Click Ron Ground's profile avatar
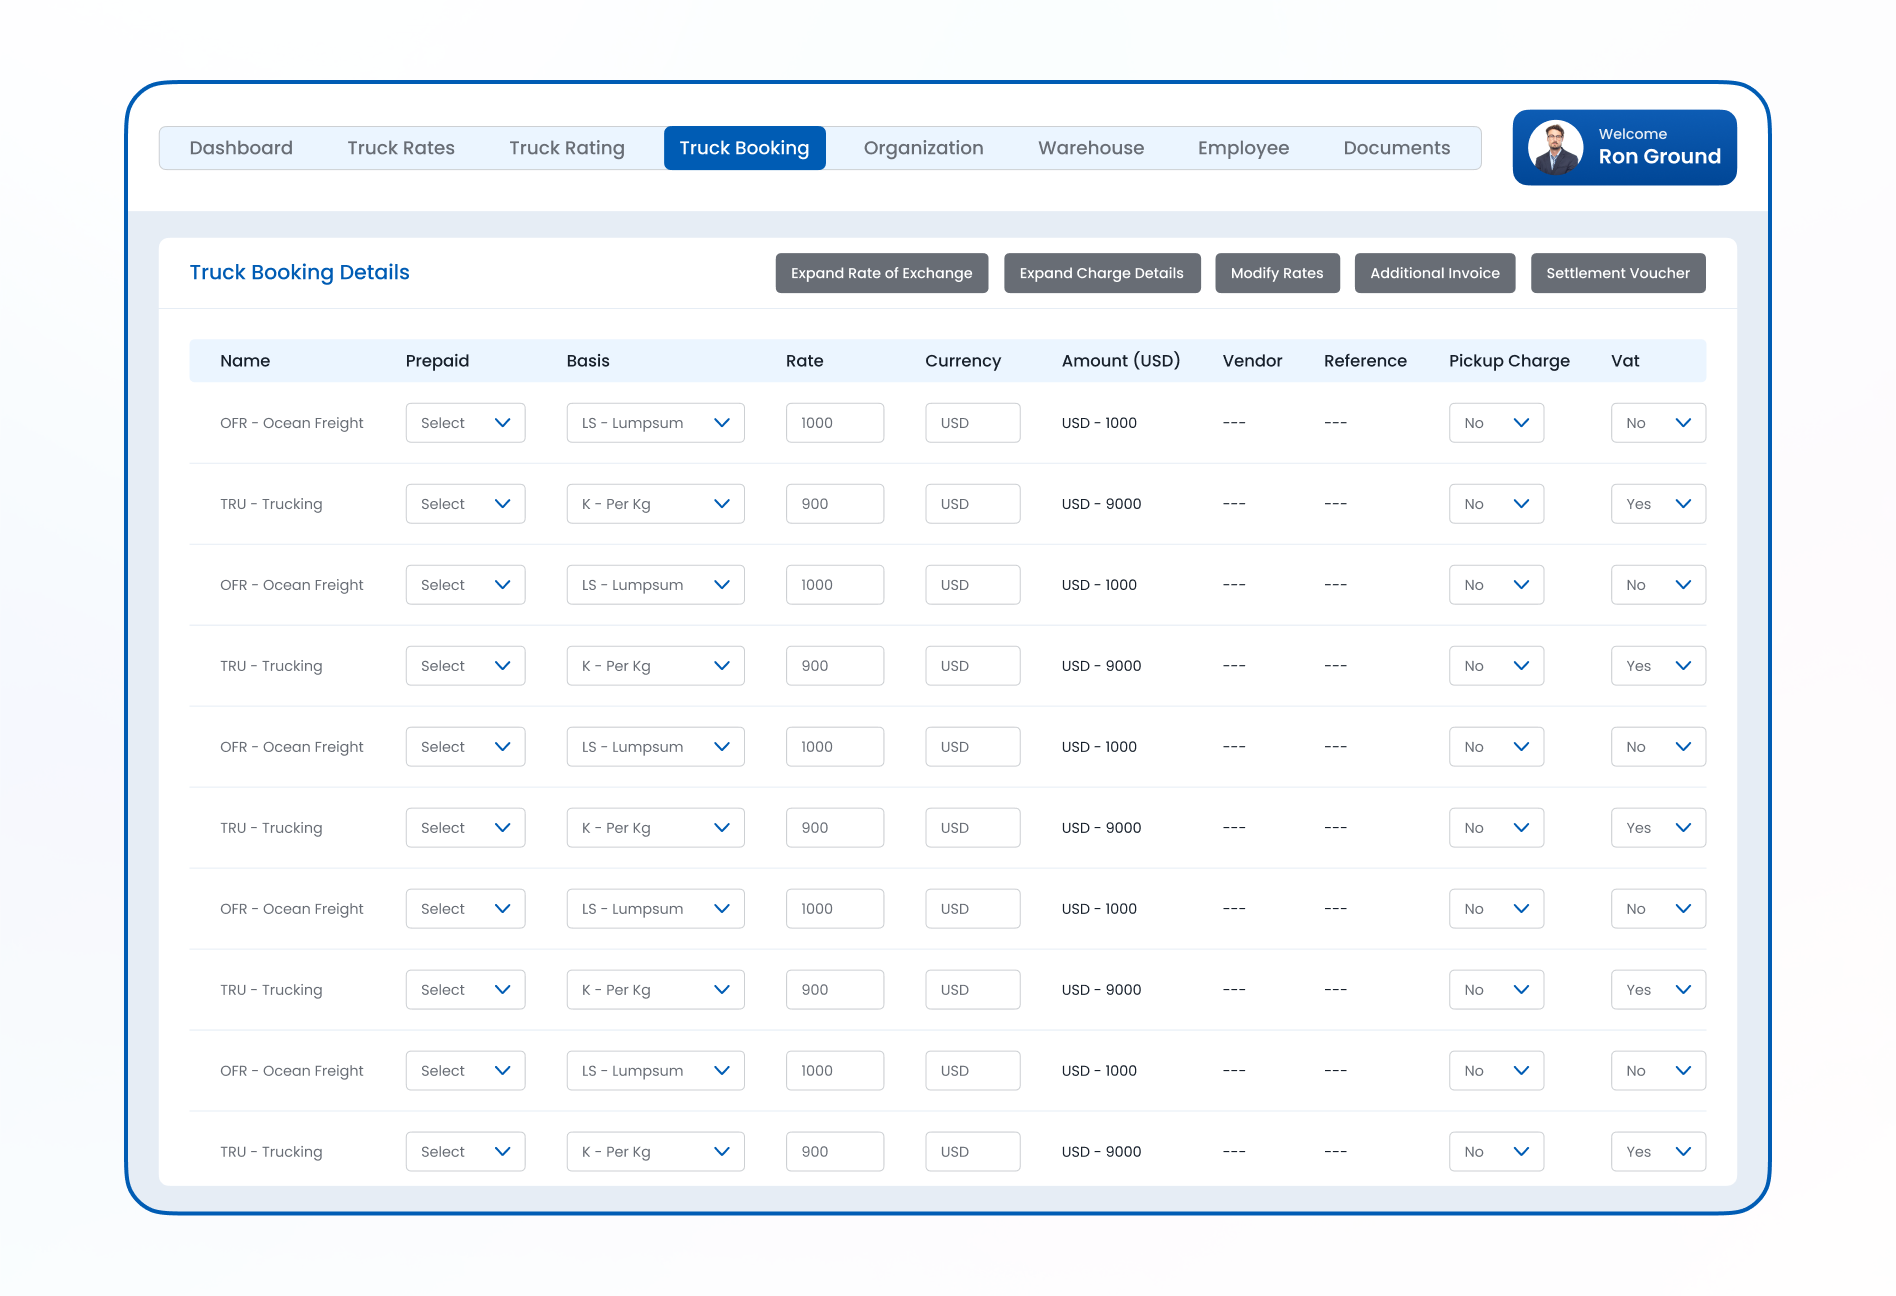Image resolution: width=1896 pixels, height=1296 pixels. point(1556,148)
